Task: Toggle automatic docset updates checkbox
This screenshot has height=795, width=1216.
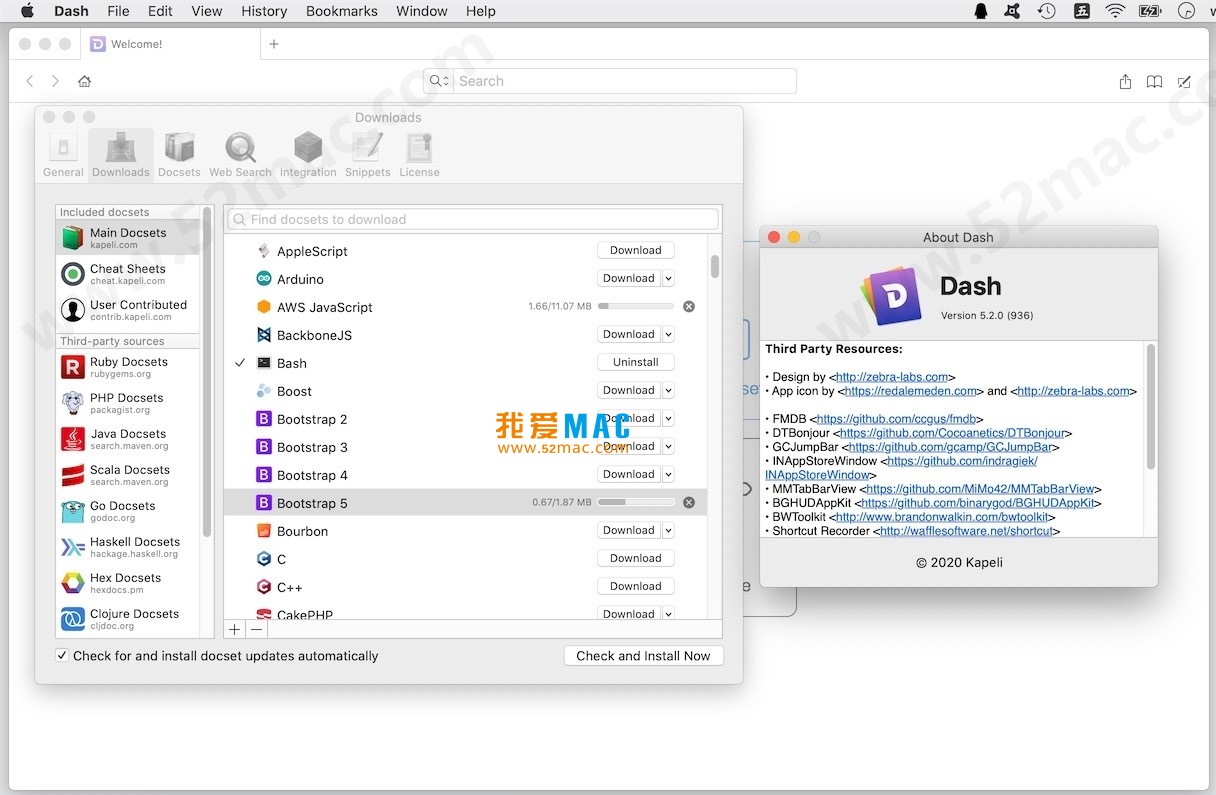Action: 62,656
